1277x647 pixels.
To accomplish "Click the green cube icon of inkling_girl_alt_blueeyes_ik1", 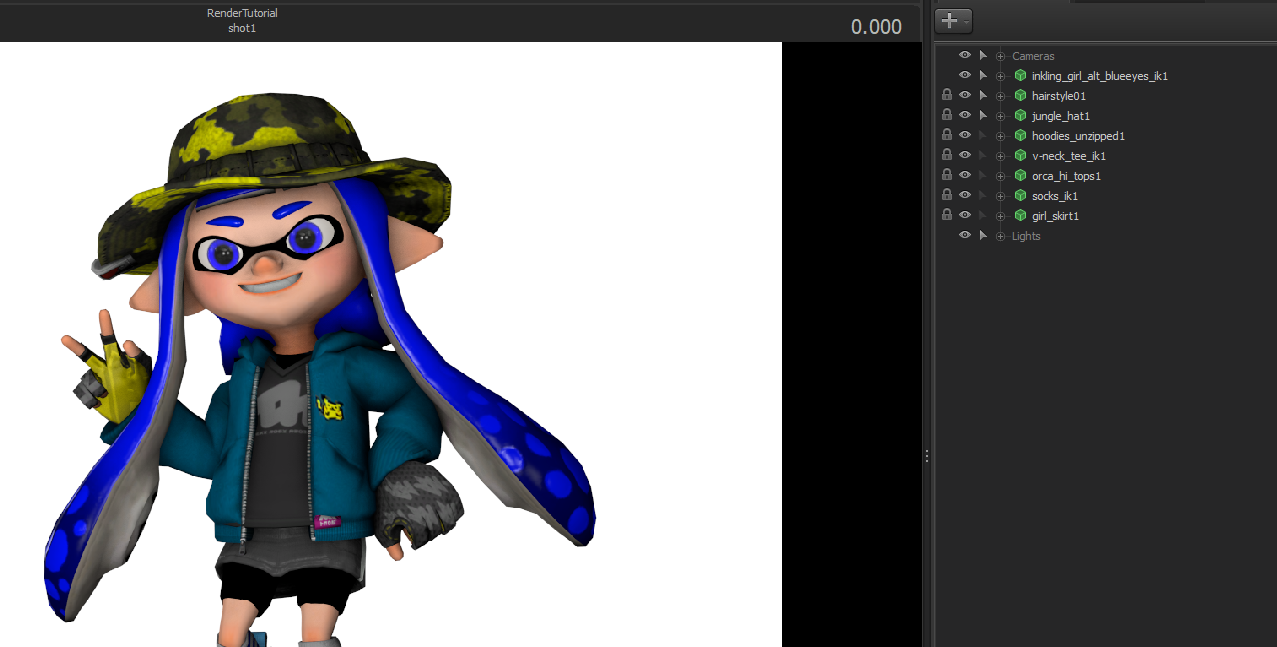I will 1020,75.
